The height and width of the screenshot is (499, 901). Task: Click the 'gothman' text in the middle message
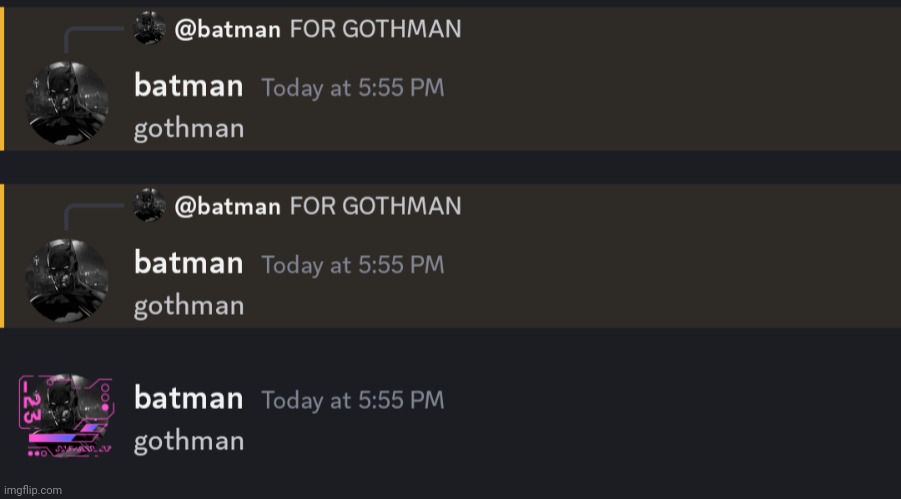[189, 306]
